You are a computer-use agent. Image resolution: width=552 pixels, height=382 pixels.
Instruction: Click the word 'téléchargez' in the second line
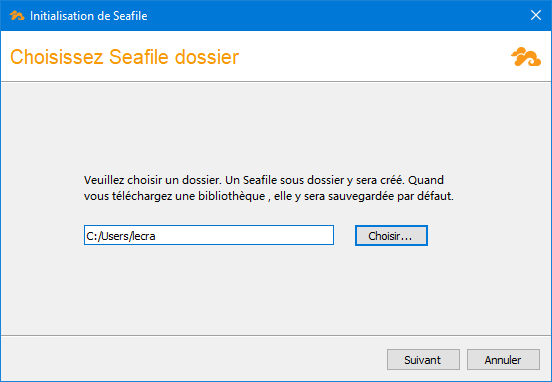pyautogui.click(x=142, y=196)
